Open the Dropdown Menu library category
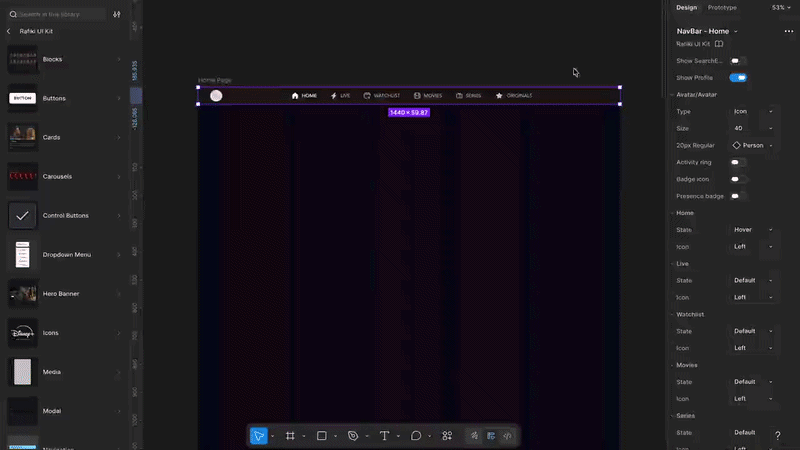Image resolution: width=800 pixels, height=450 pixels. pos(64,255)
